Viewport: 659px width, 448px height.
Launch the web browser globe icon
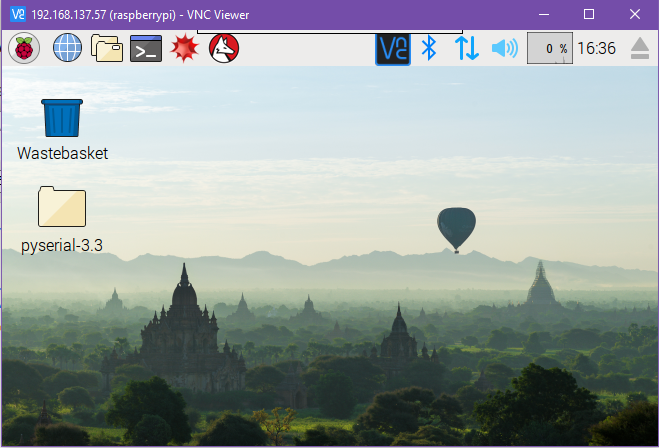click(67, 48)
